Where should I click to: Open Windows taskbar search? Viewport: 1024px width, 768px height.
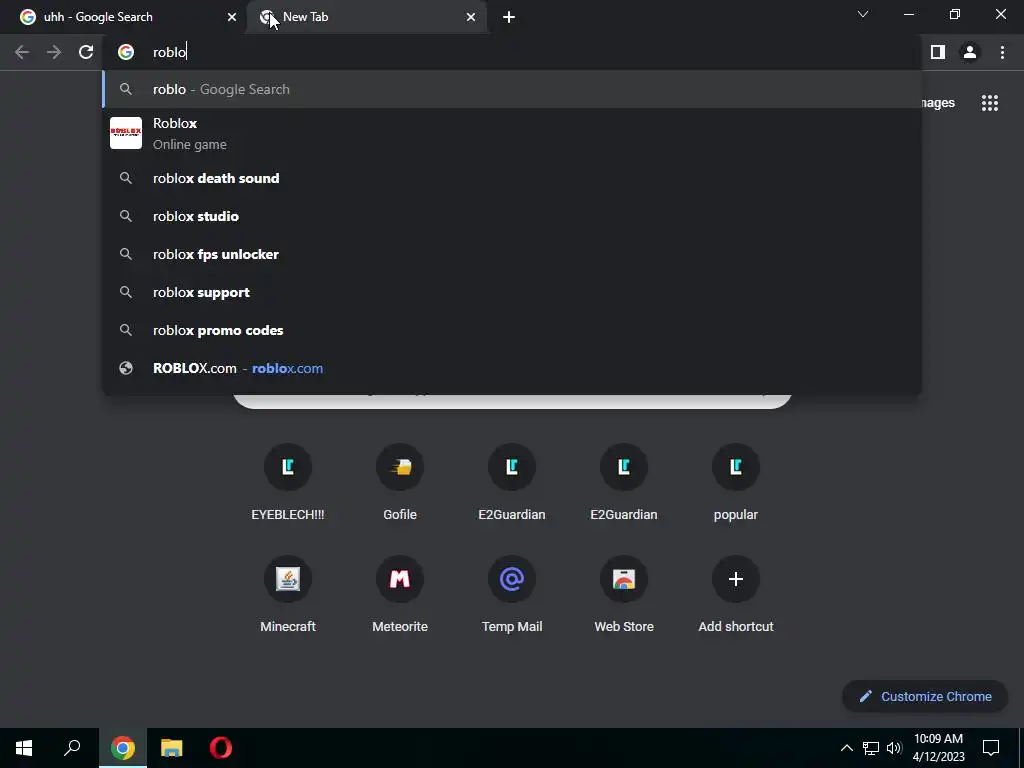pyautogui.click(x=72, y=748)
